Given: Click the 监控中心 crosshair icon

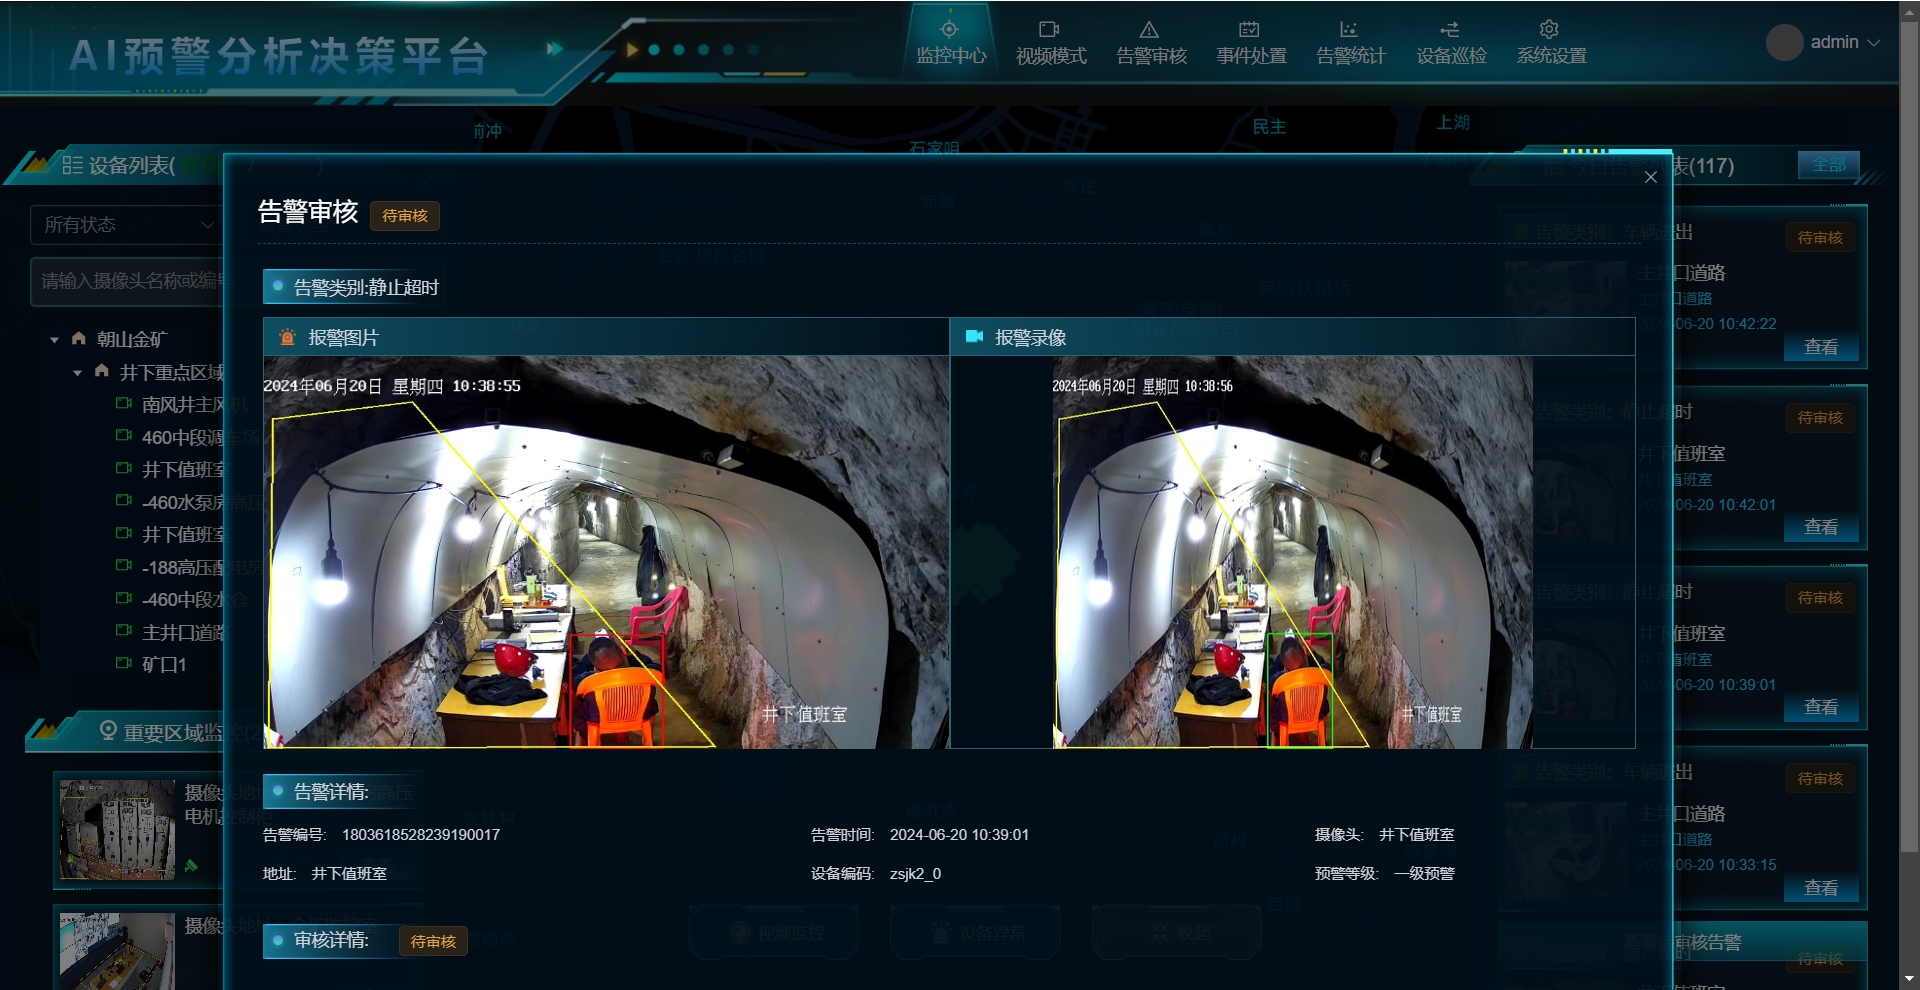Looking at the screenshot, I should (x=949, y=29).
